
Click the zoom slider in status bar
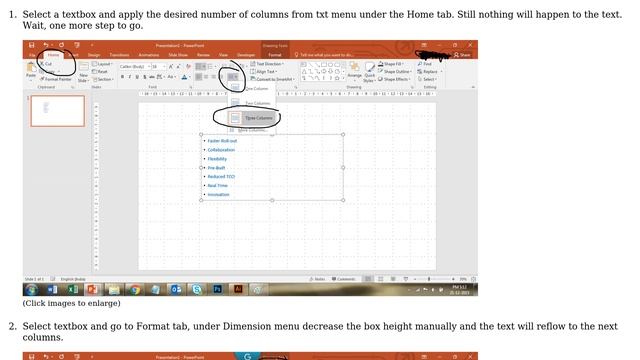click(x=435, y=279)
